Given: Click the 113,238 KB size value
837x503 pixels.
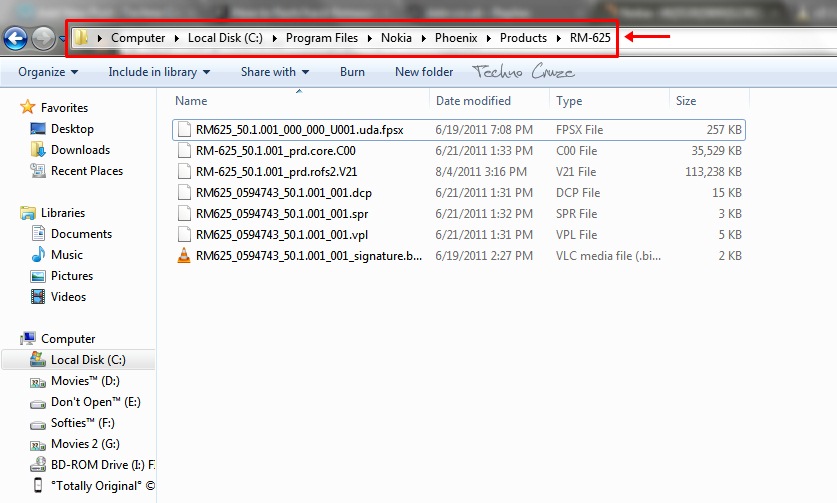Looking at the screenshot, I should pos(713,172).
